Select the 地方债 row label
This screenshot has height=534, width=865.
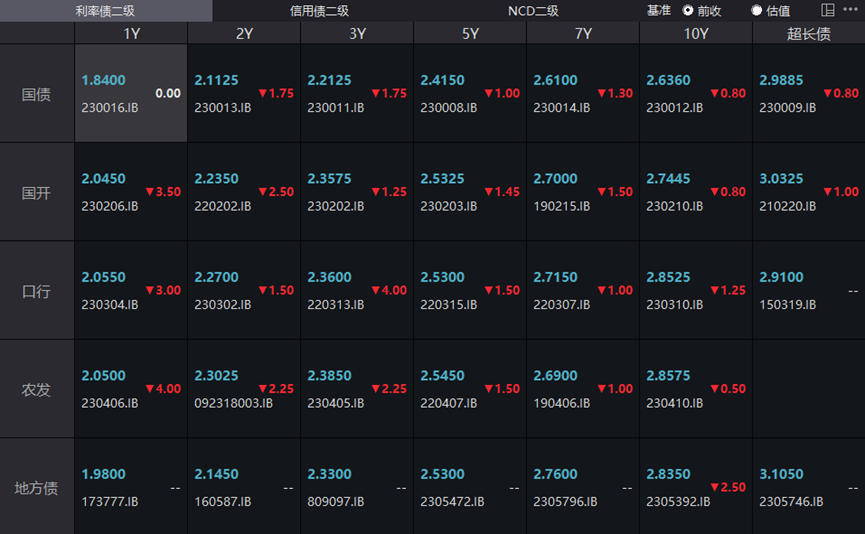pos(37,488)
